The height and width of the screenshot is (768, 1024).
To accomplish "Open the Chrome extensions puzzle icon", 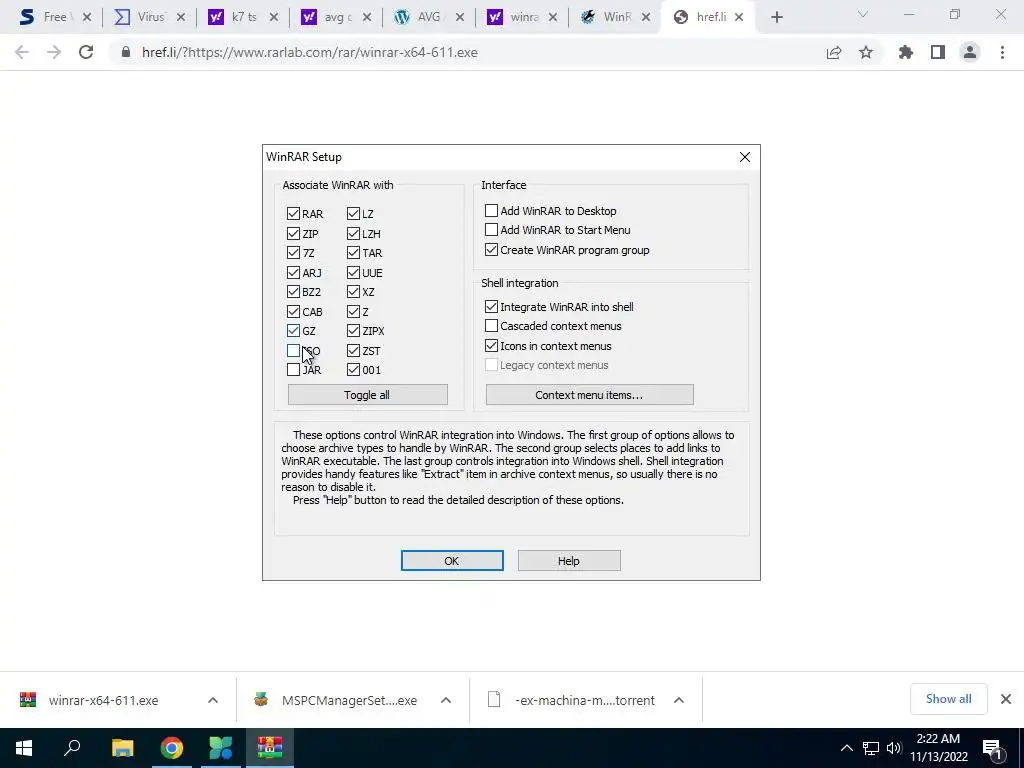I will click(906, 52).
